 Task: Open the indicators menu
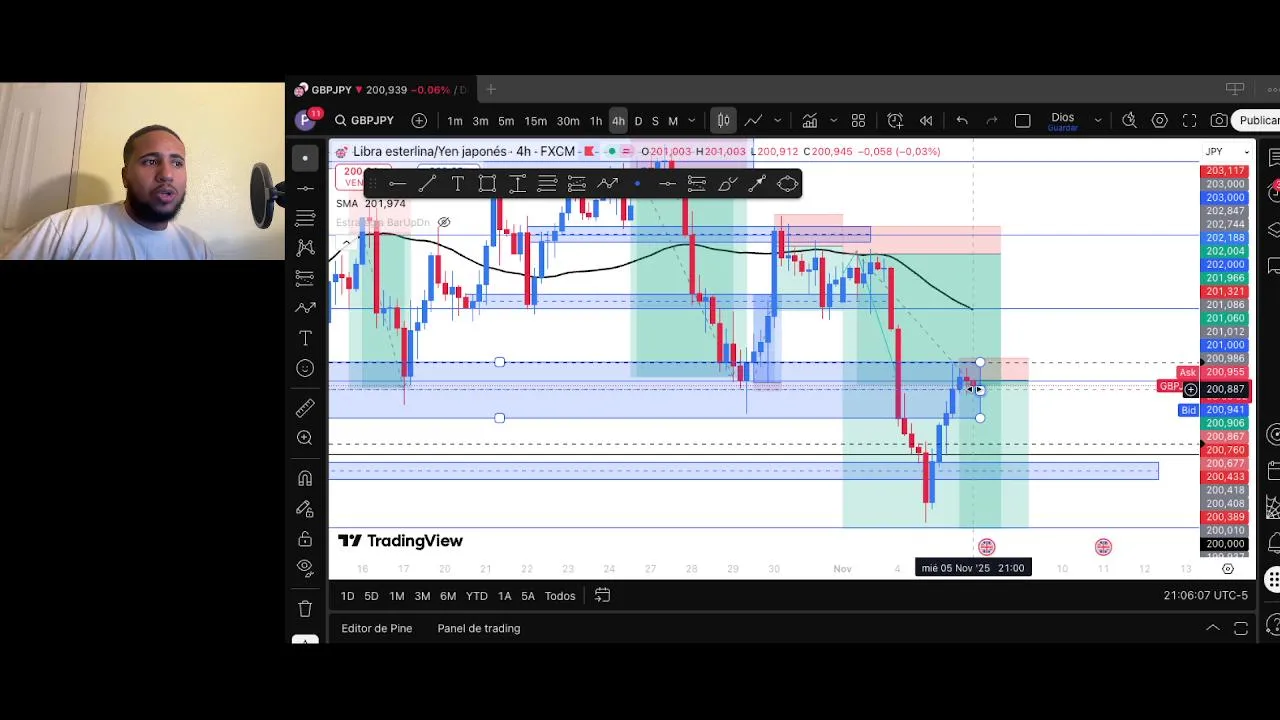coord(810,121)
